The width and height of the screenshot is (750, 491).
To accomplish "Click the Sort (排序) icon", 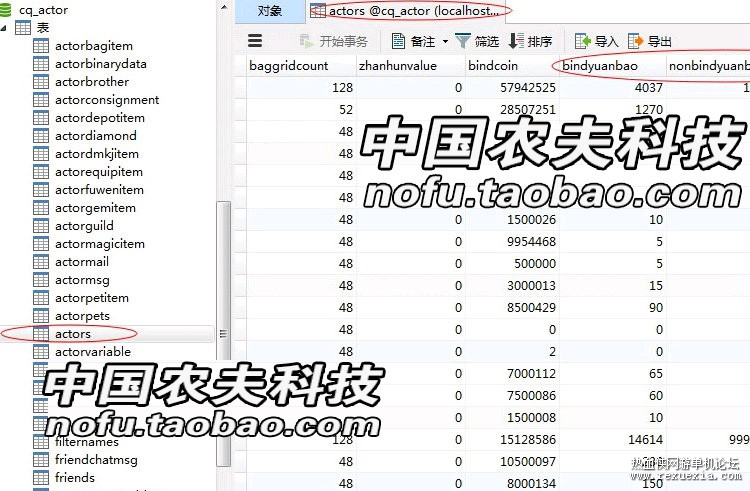I will 516,41.
